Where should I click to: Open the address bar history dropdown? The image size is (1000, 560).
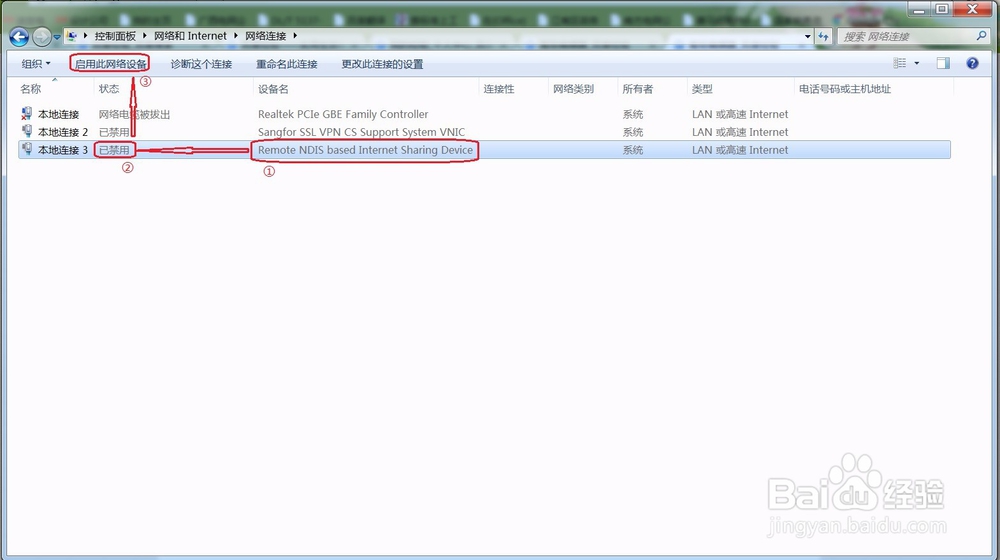coord(807,36)
